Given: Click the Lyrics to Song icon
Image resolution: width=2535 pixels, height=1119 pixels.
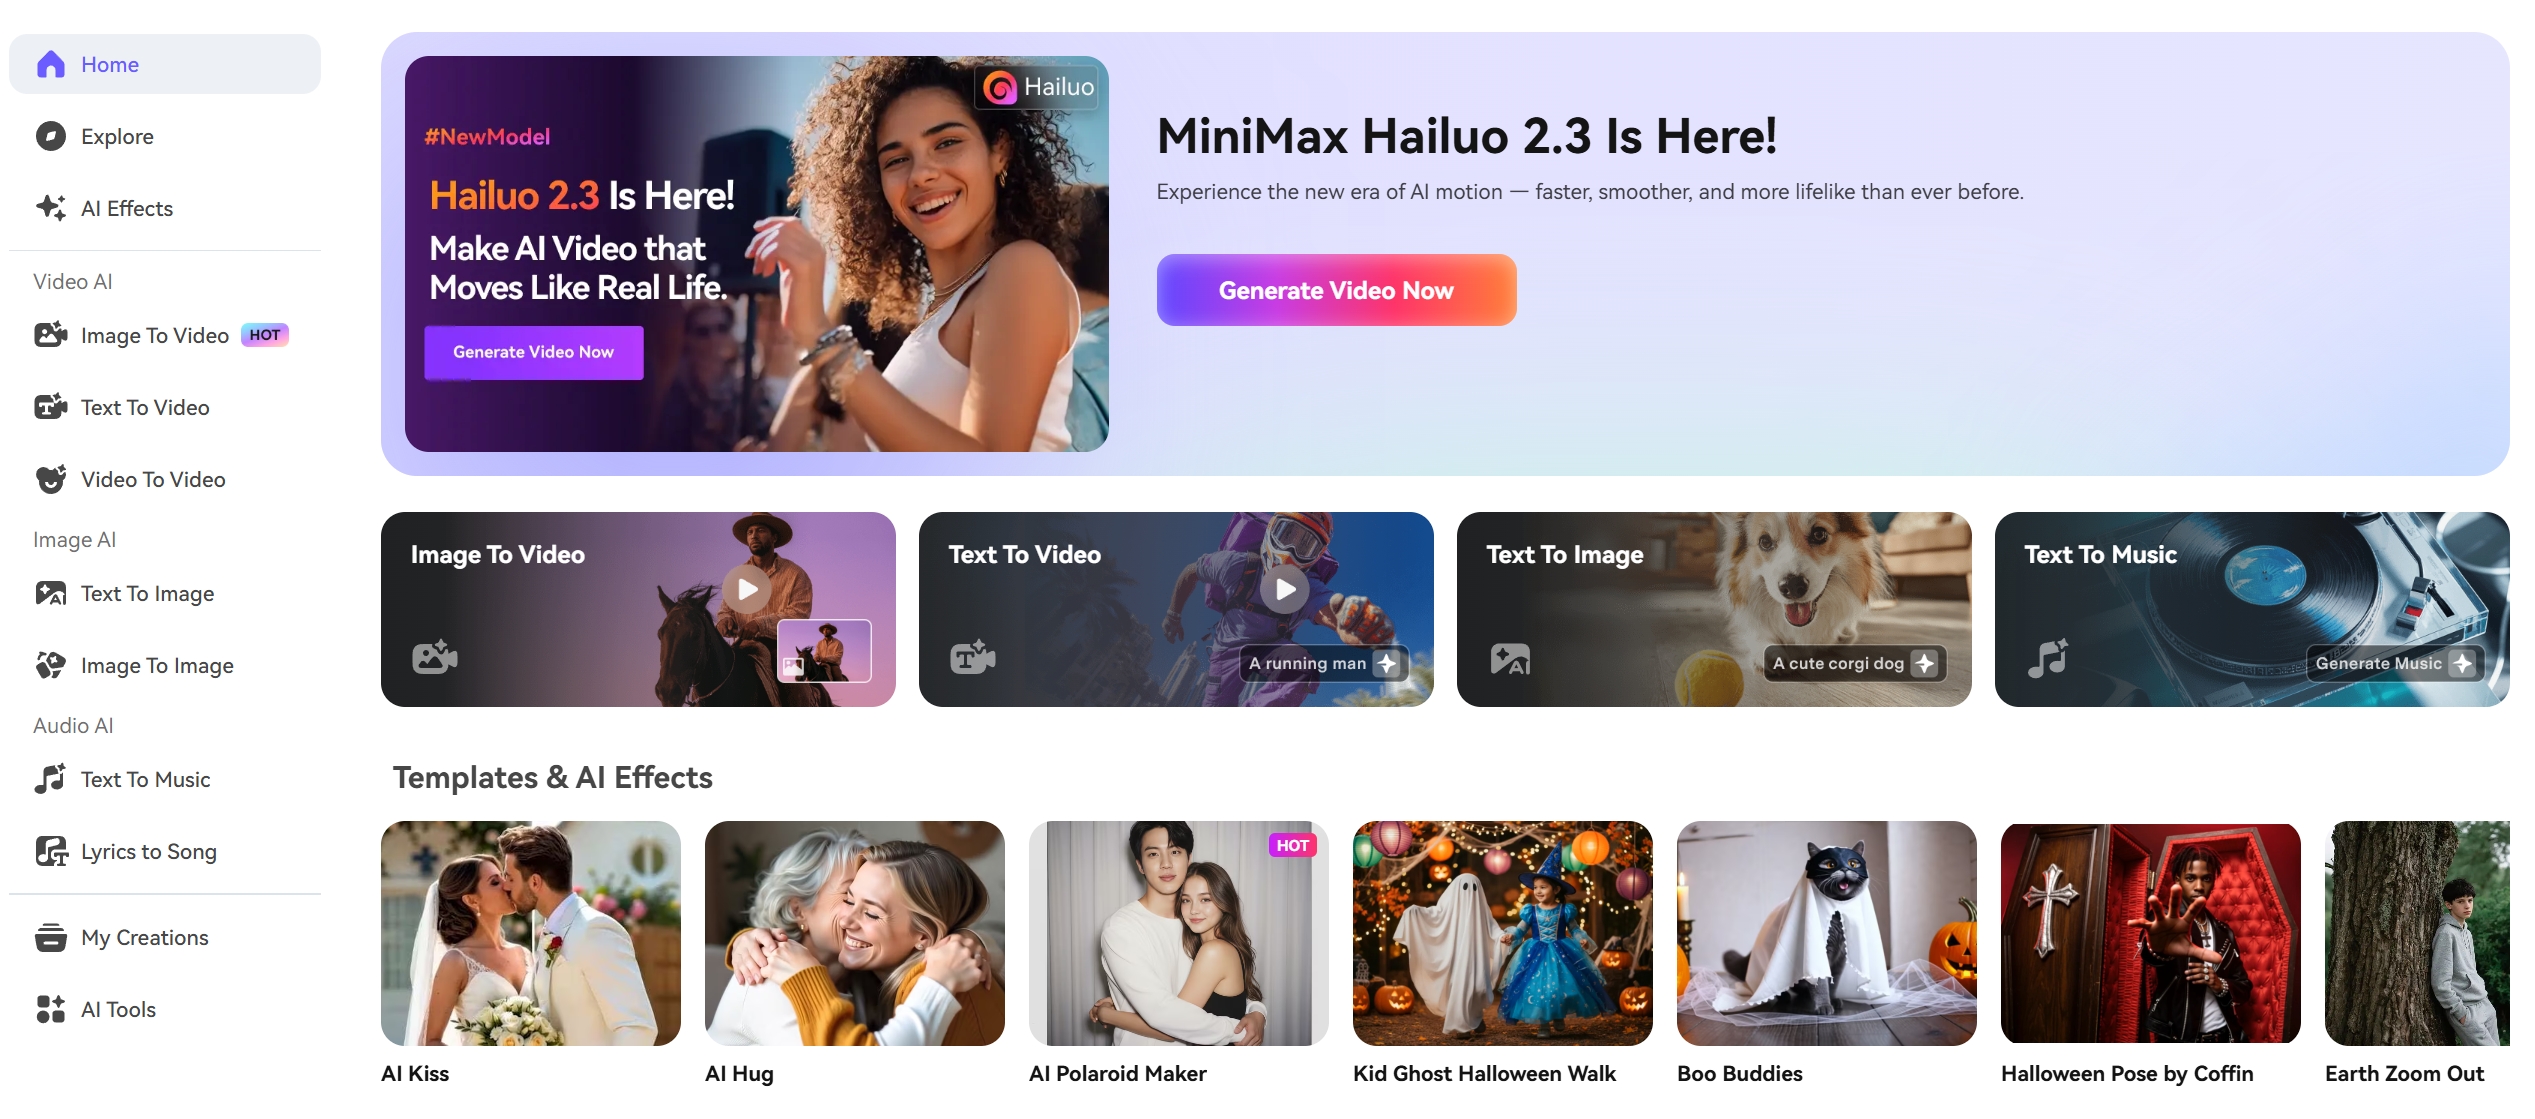Looking at the screenshot, I should tap(51, 851).
